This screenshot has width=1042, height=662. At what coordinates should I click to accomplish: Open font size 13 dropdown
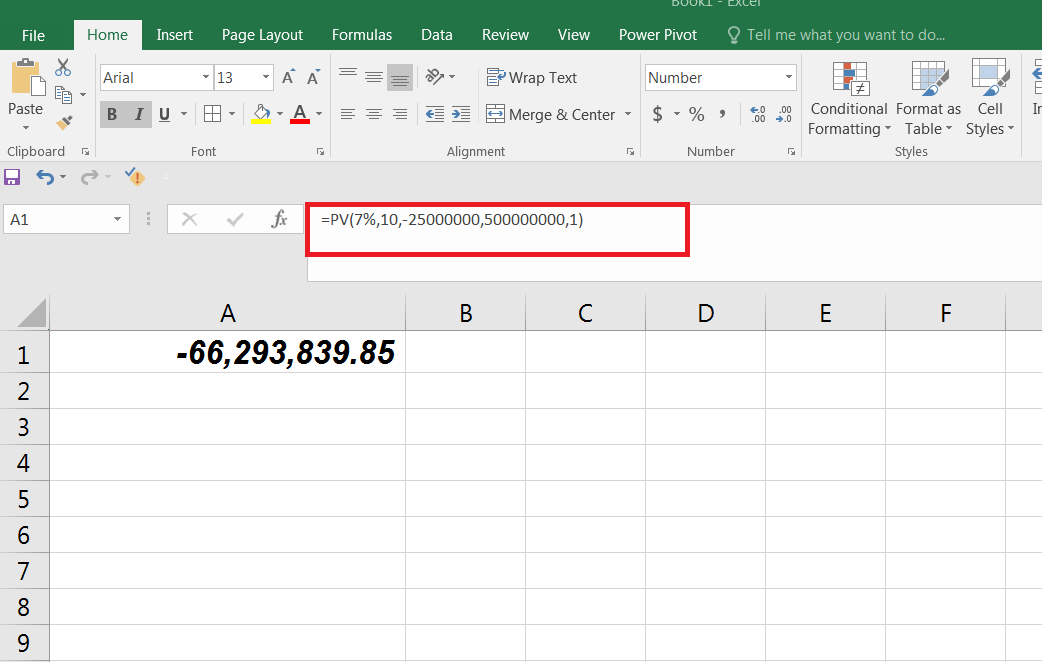point(266,77)
